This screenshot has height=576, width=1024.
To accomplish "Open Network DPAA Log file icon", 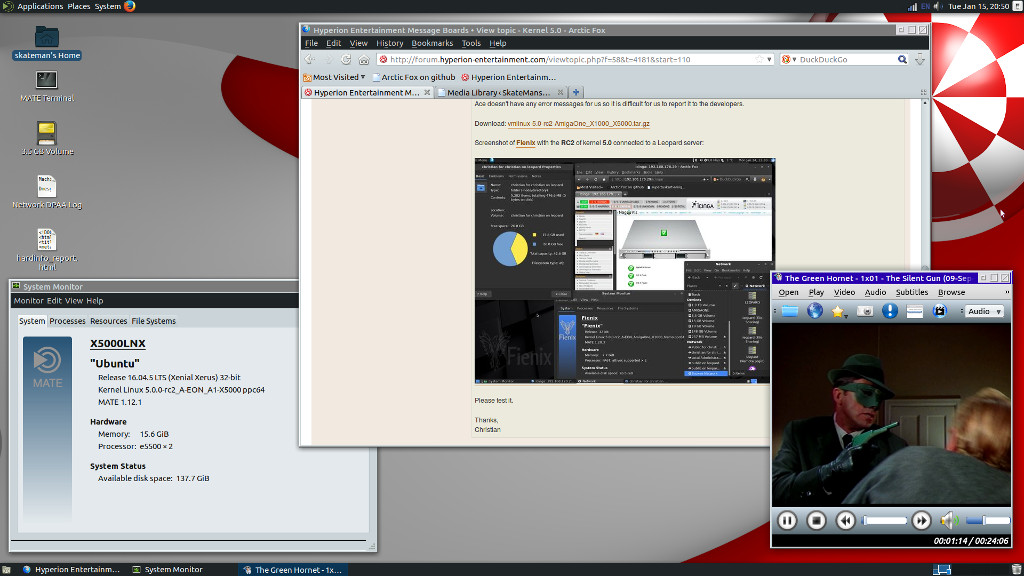I will pyautogui.click(x=46, y=192).
